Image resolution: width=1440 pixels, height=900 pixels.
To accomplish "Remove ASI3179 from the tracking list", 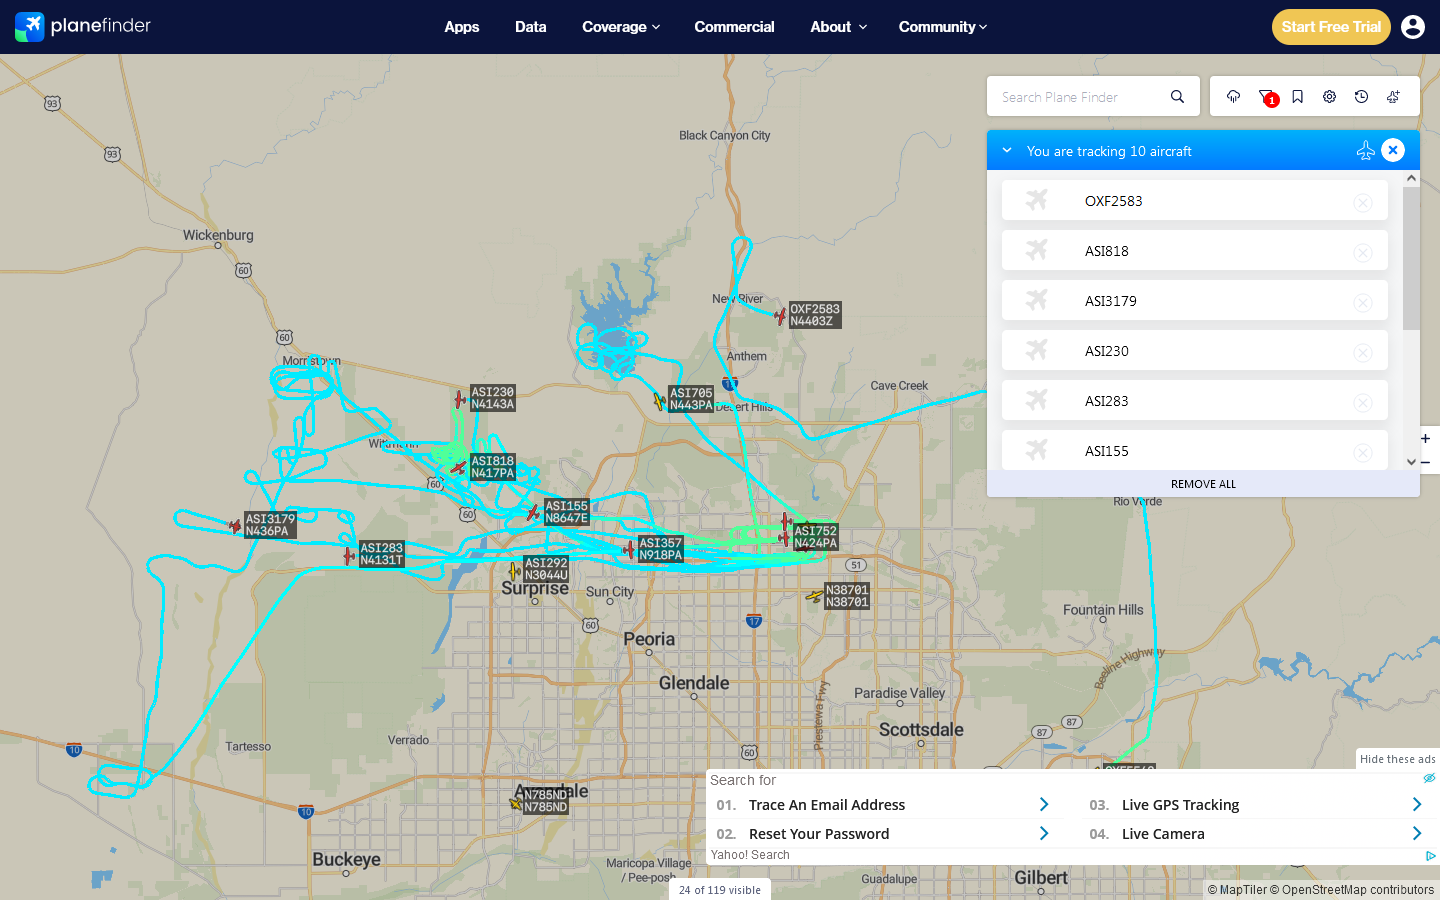I will tap(1362, 303).
